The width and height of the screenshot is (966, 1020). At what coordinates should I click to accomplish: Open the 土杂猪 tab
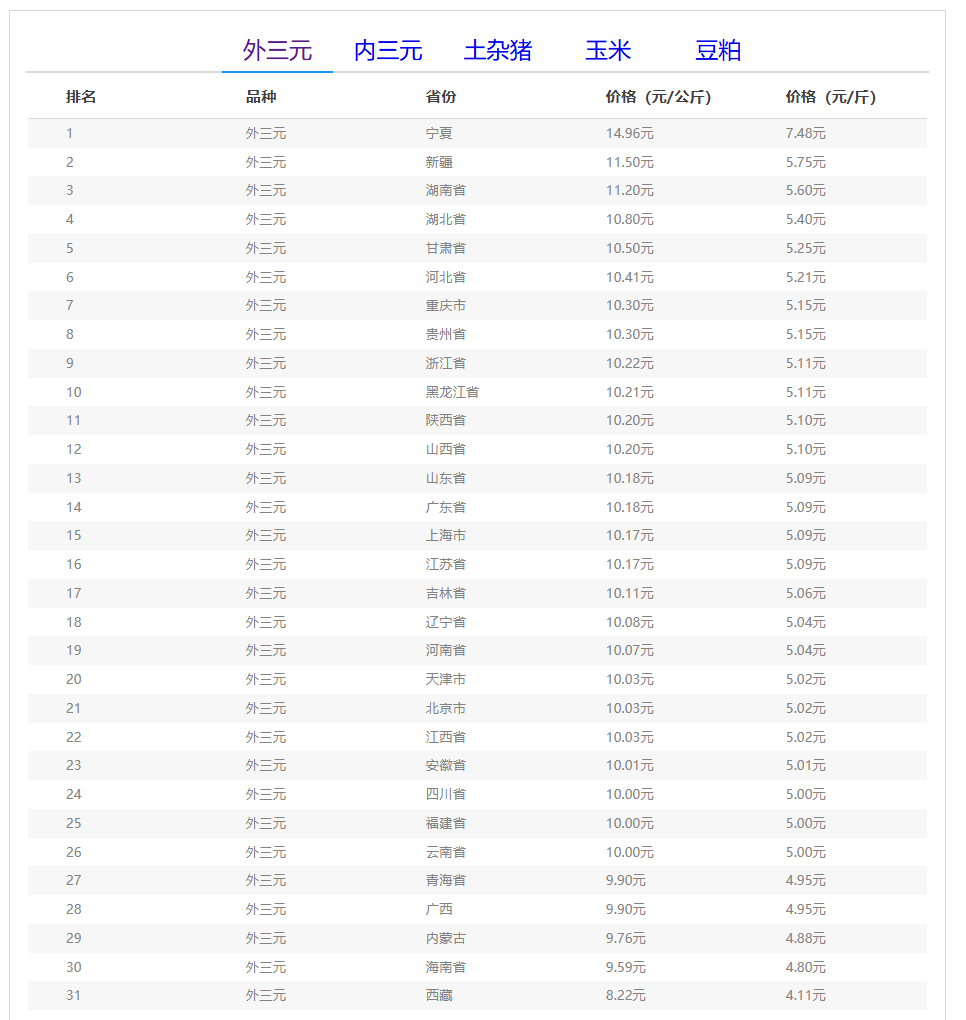point(498,50)
